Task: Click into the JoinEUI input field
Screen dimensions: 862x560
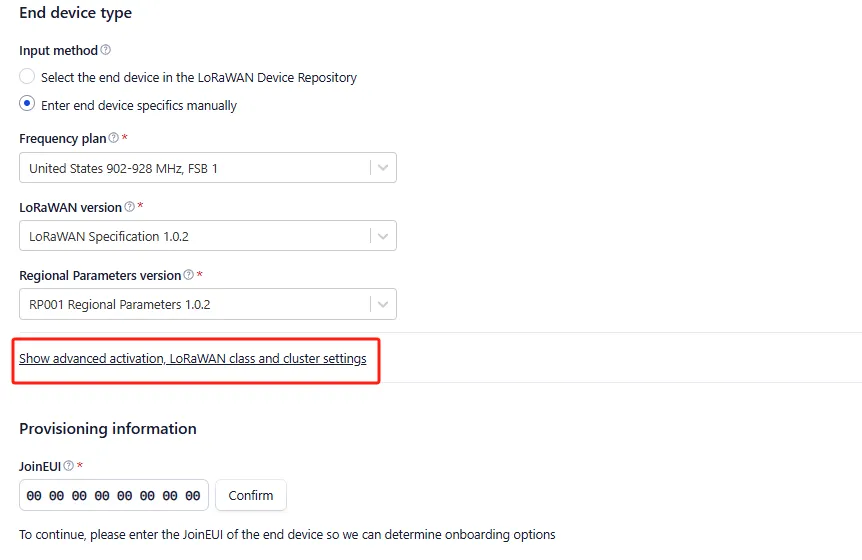Action: pos(113,495)
